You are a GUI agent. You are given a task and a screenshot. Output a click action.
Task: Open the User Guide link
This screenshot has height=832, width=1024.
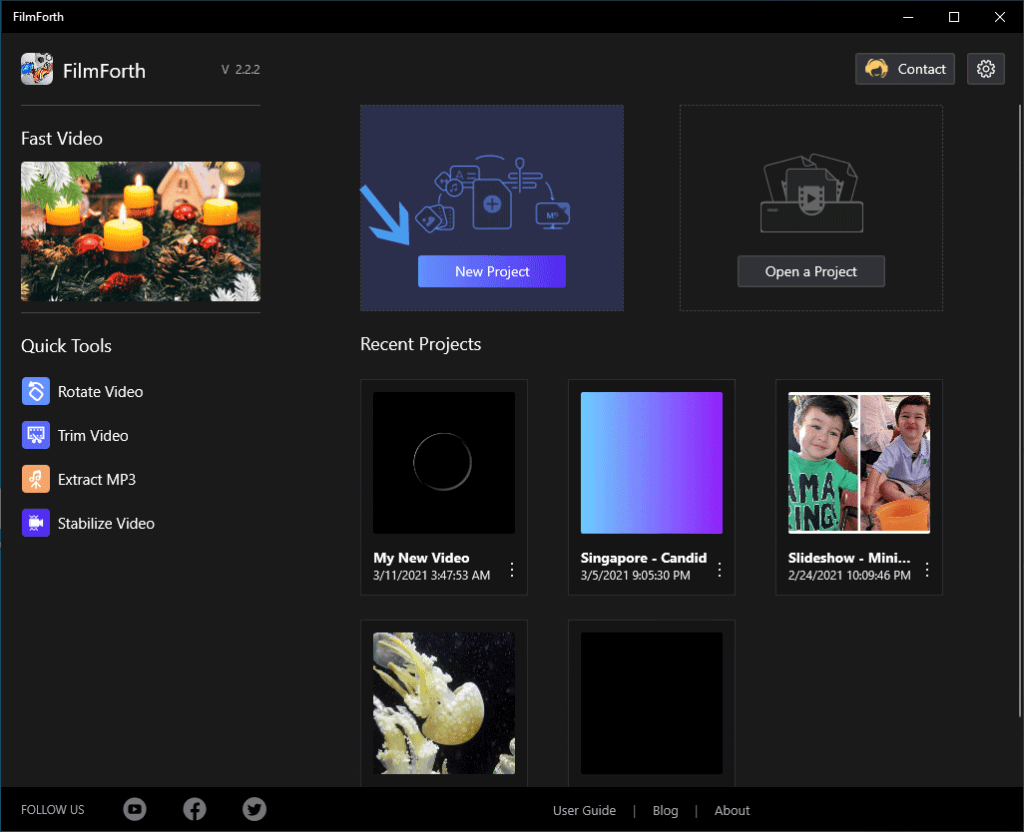pos(584,810)
